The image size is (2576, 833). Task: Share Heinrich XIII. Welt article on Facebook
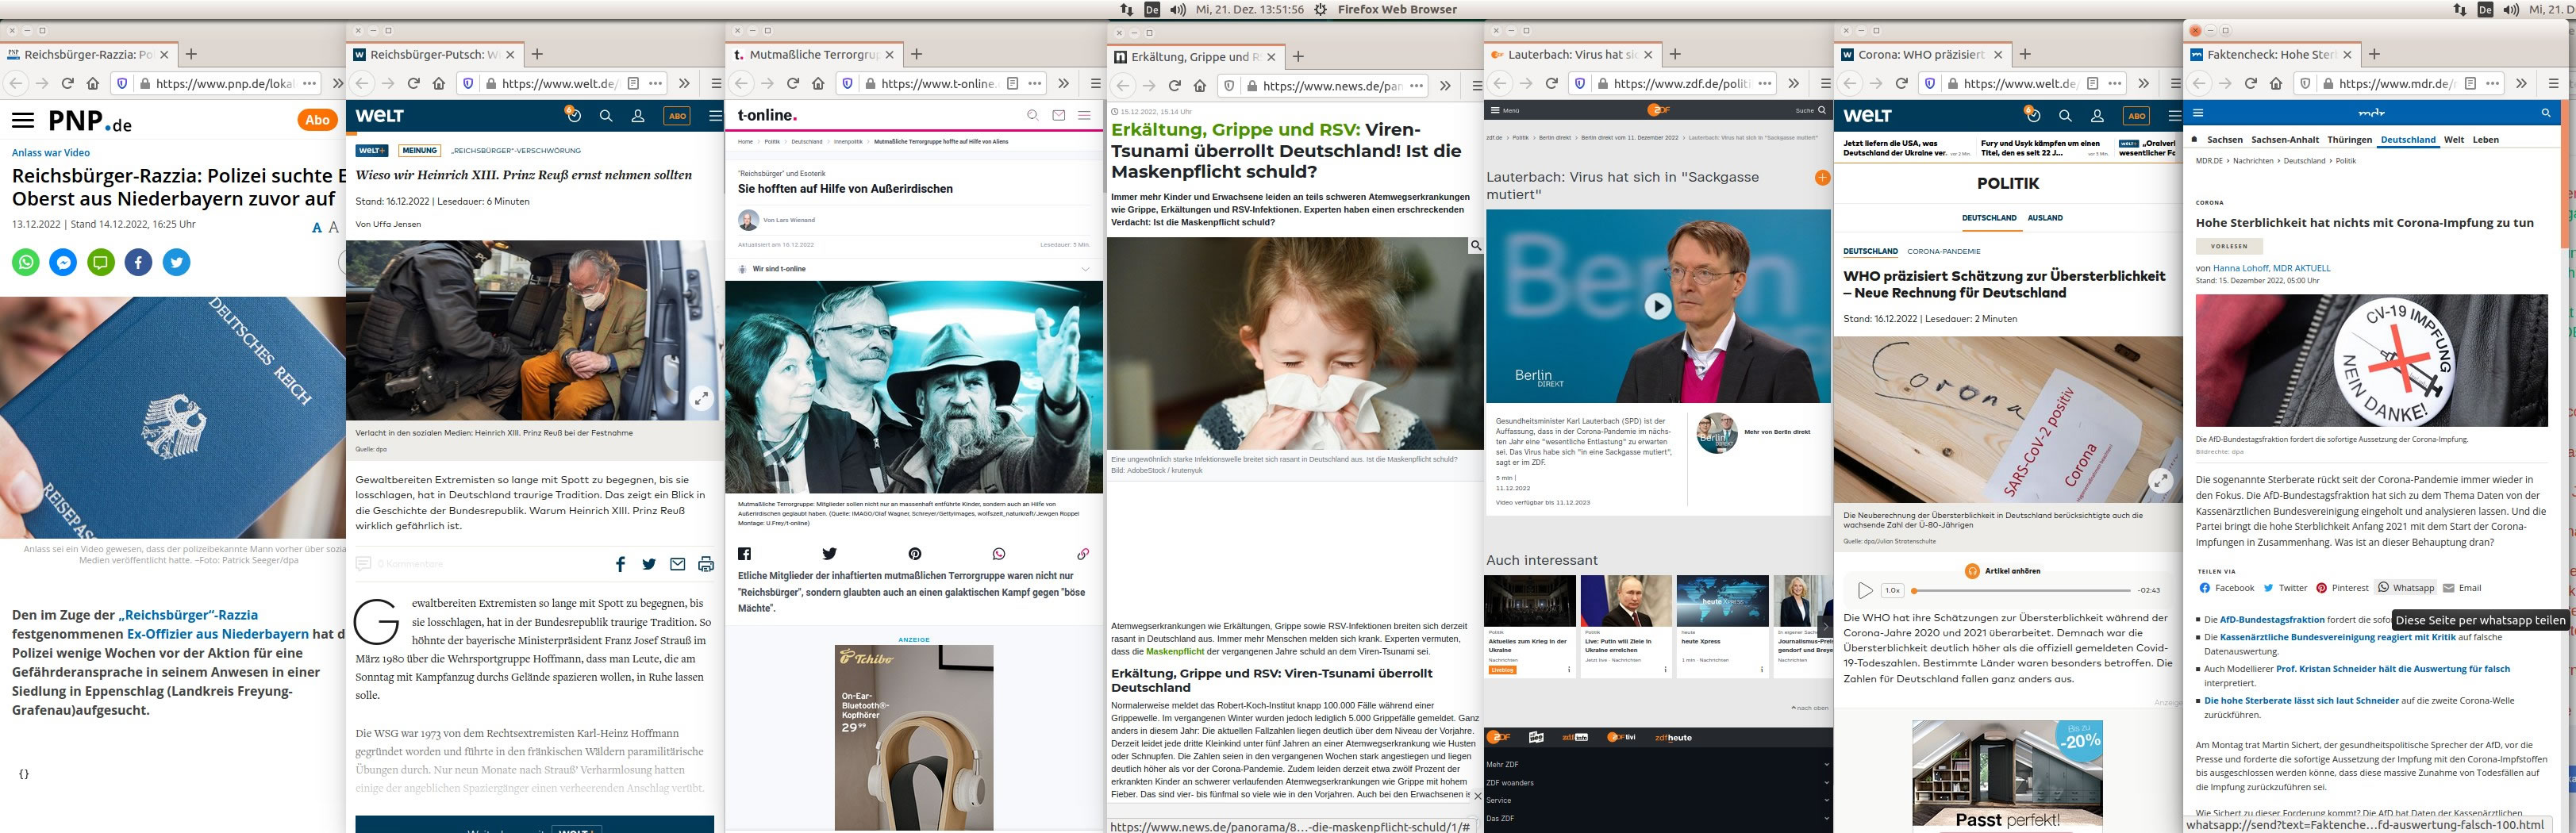(x=620, y=564)
